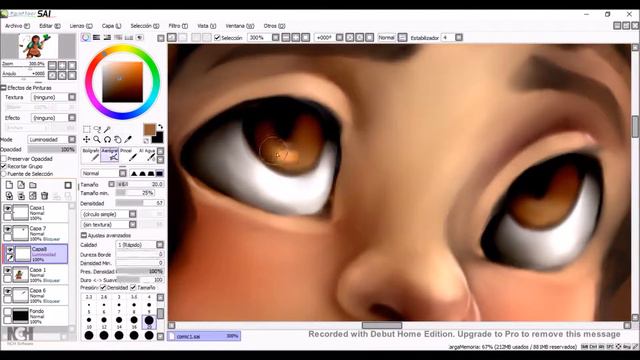
Task: Open the layer Mode Luminosidad dropdown
Action: (52, 140)
